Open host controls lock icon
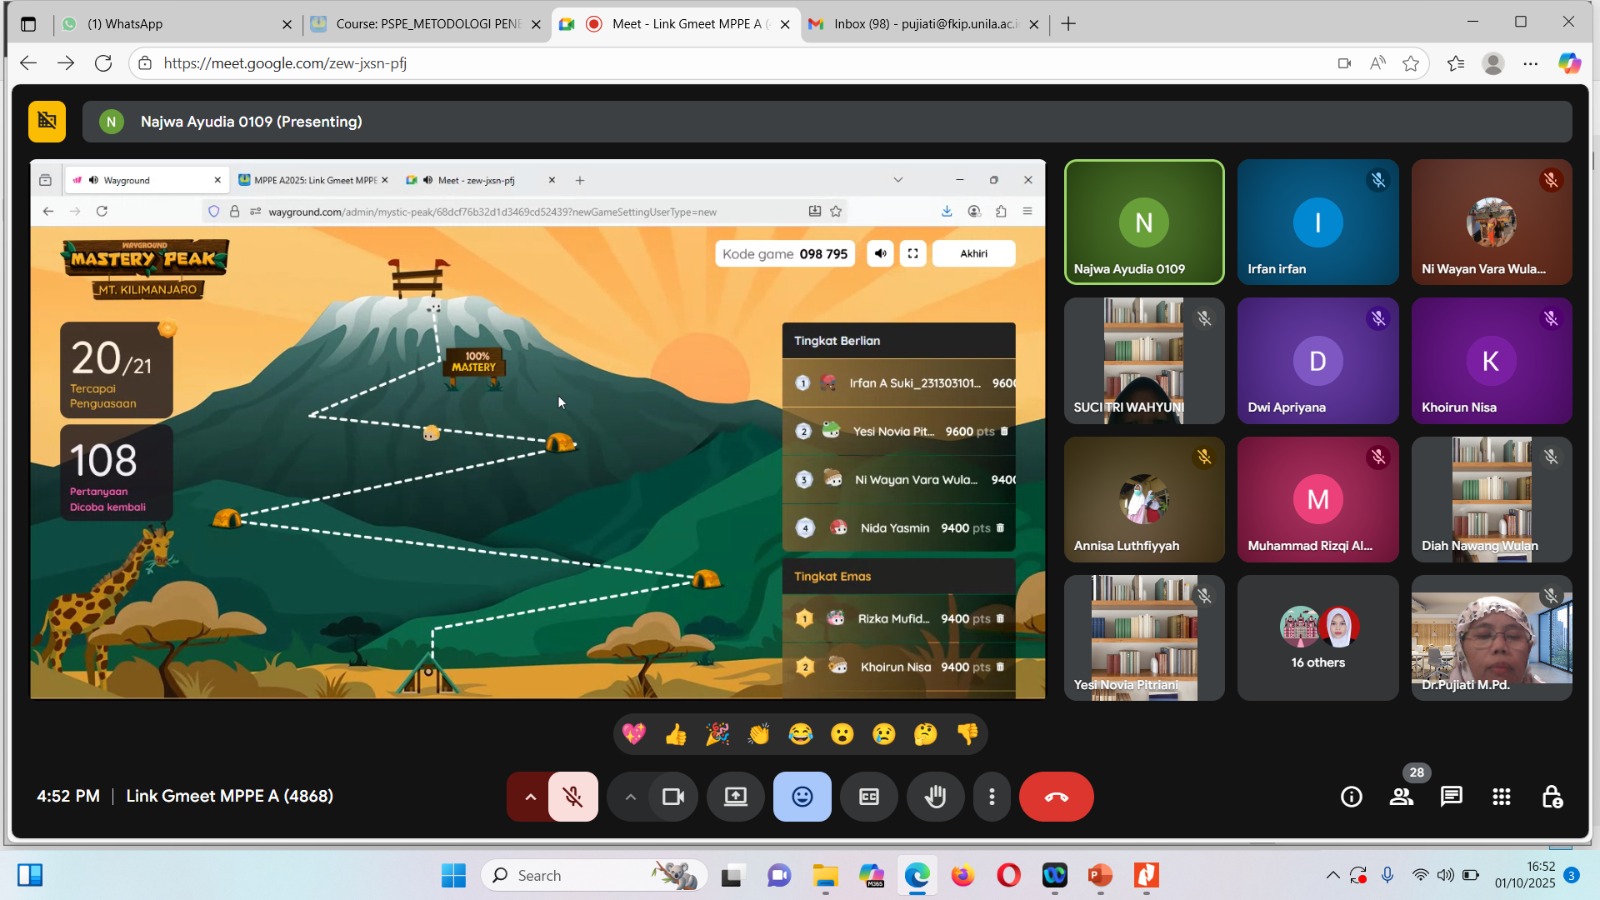This screenshot has width=1600, height=900. [1551, 797]
